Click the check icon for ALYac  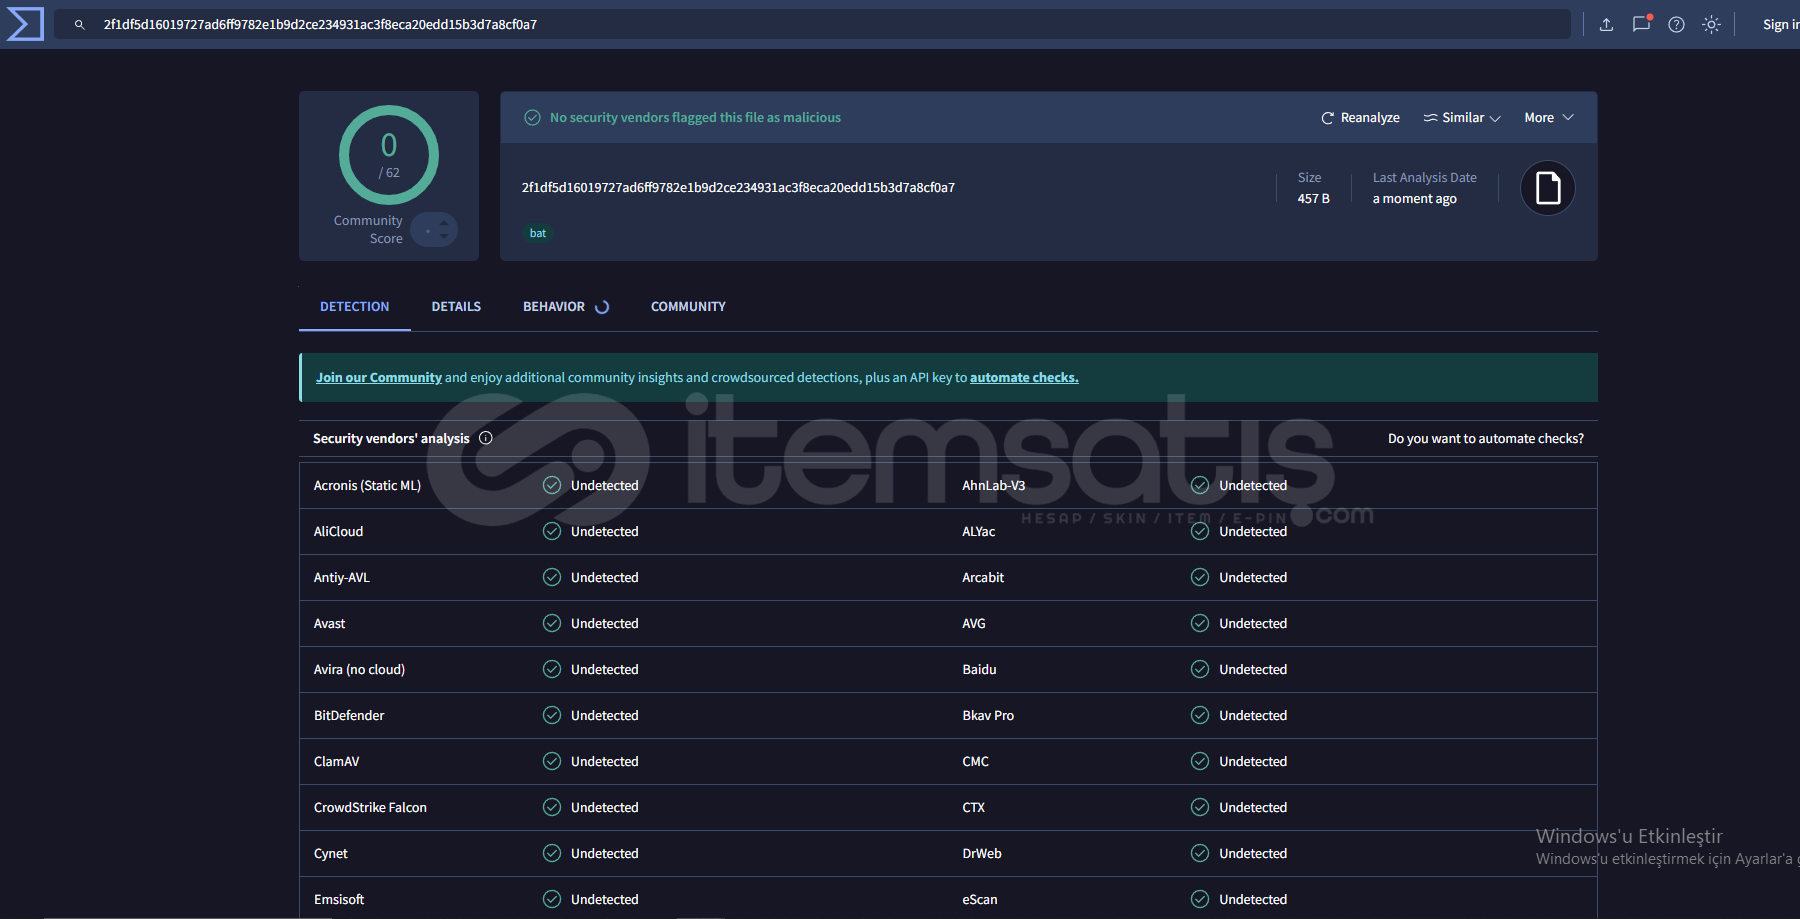[x=1200, y=532]
